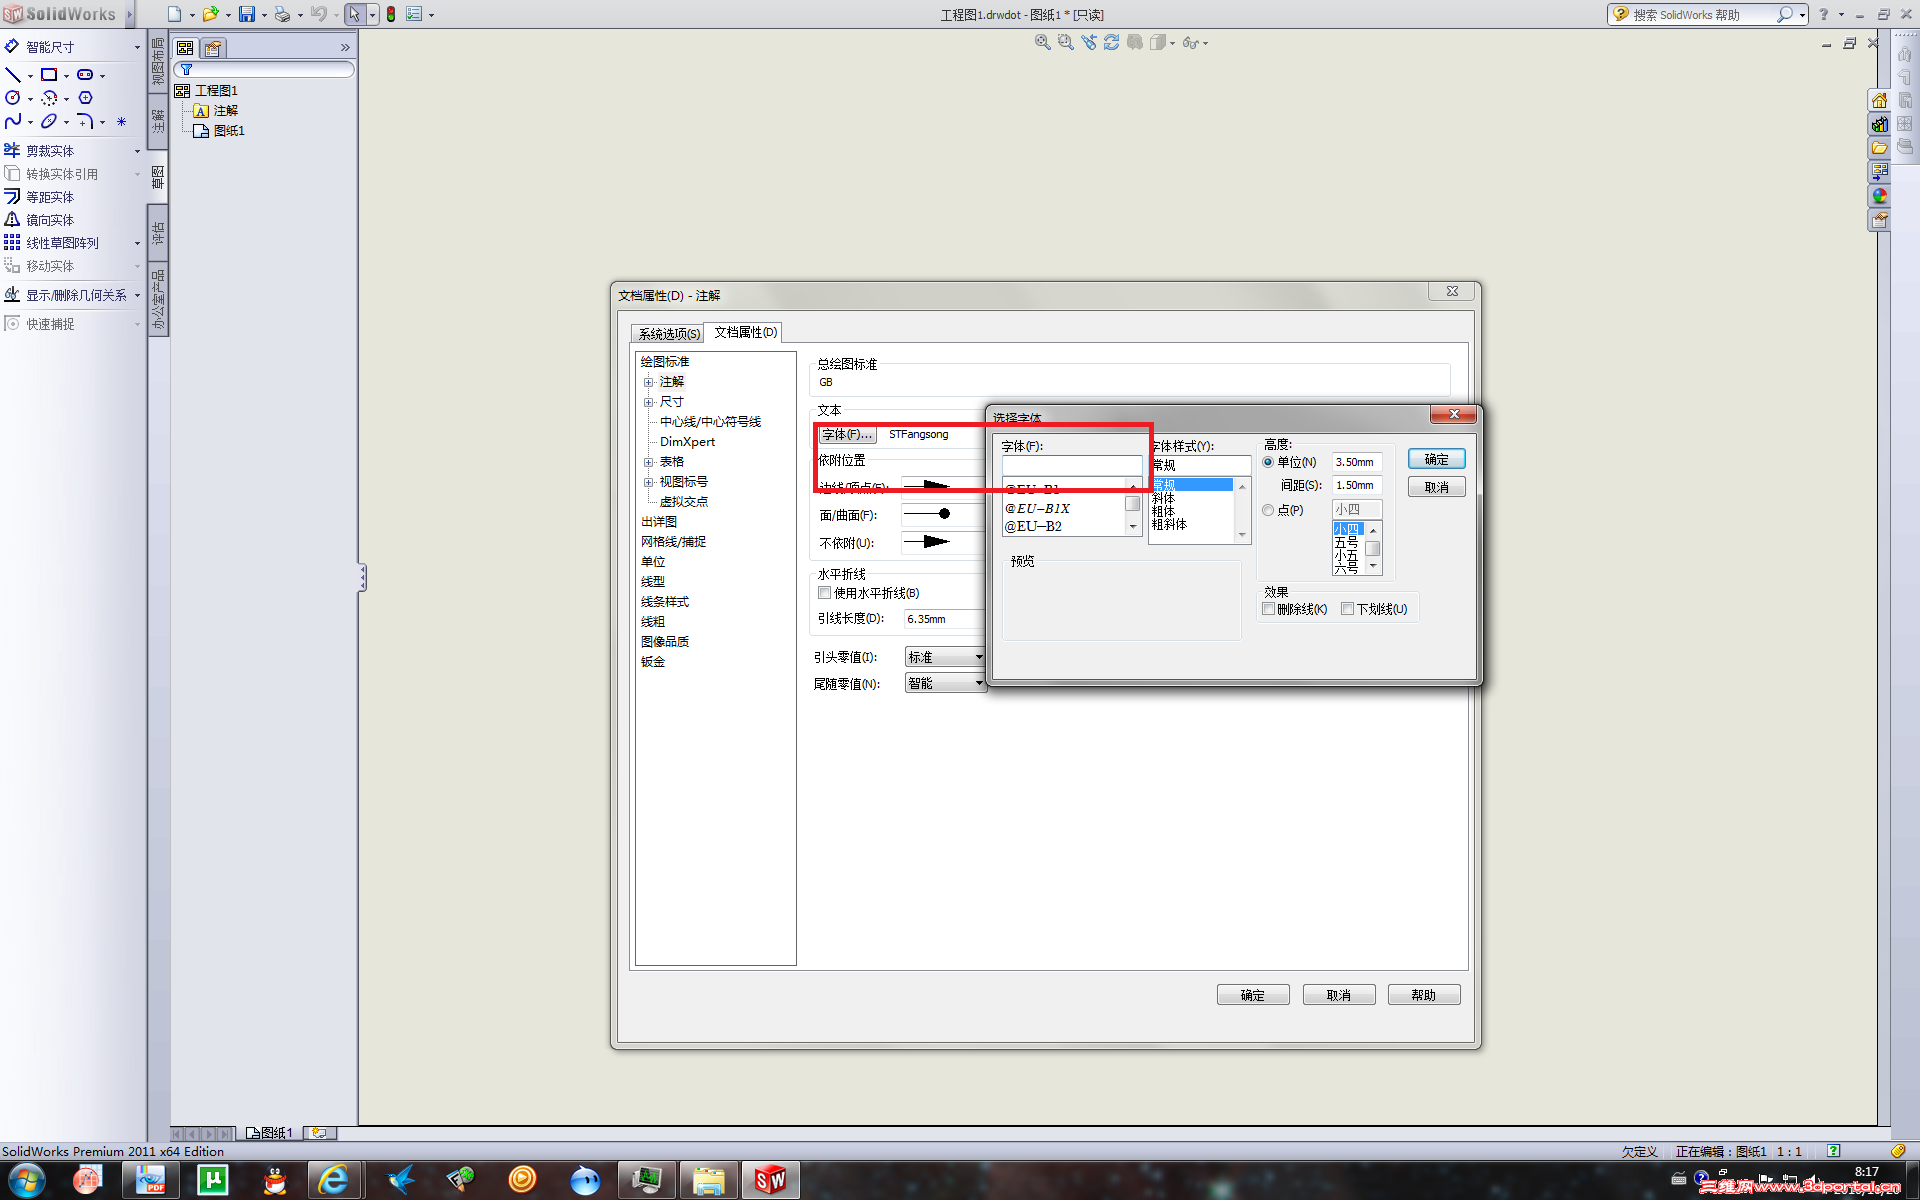
Task: Expand the 注解 tree node
Action: pyautogui.click(x=648, y=382)
